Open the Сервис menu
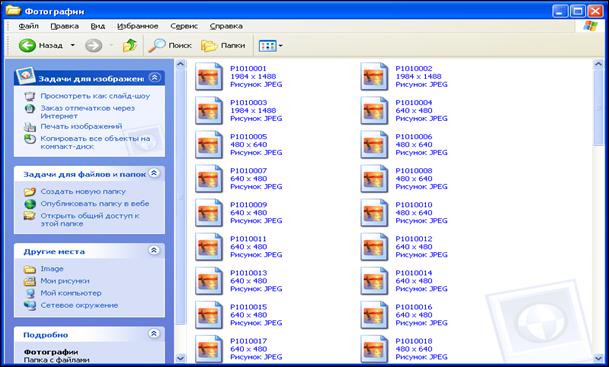Image resolution: width=609 pixels, height=367 pixels. tap(184, 26)
